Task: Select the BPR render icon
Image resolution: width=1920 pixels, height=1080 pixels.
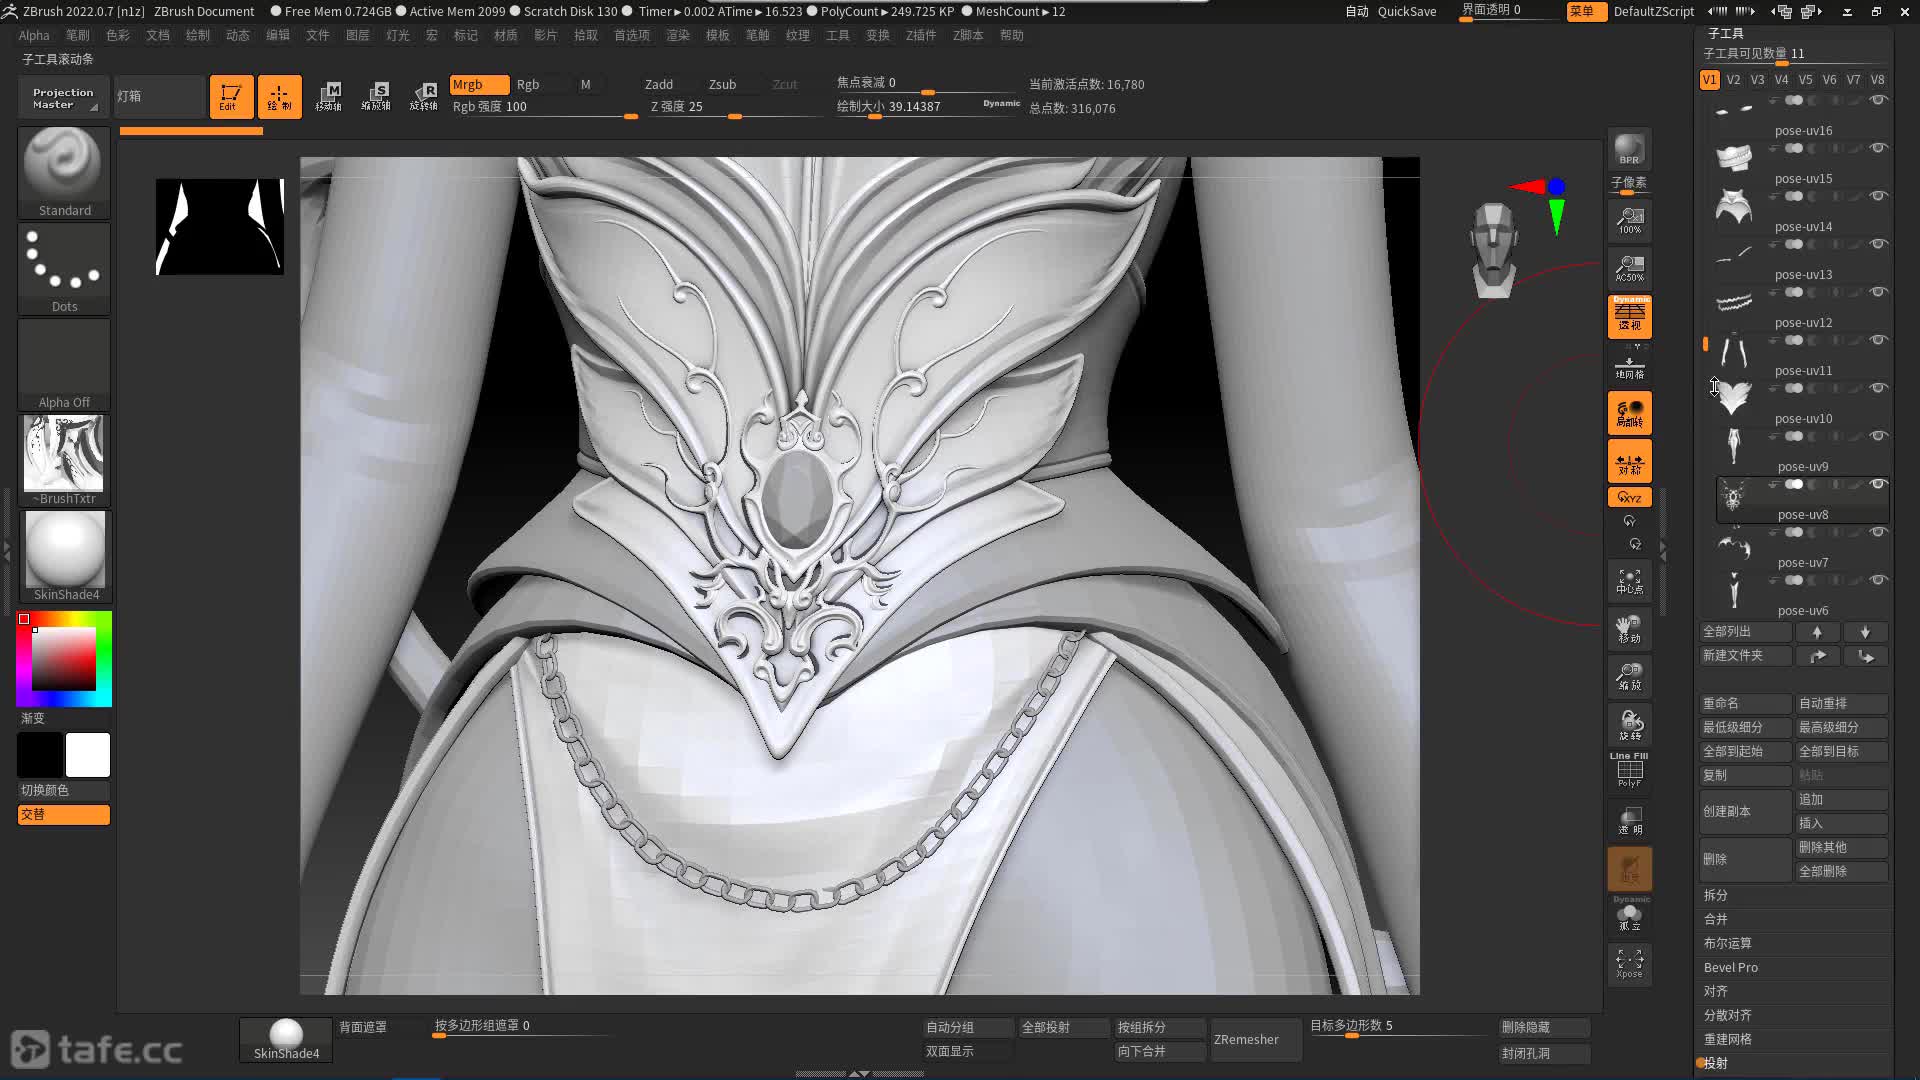Action: click(1629, 149)
